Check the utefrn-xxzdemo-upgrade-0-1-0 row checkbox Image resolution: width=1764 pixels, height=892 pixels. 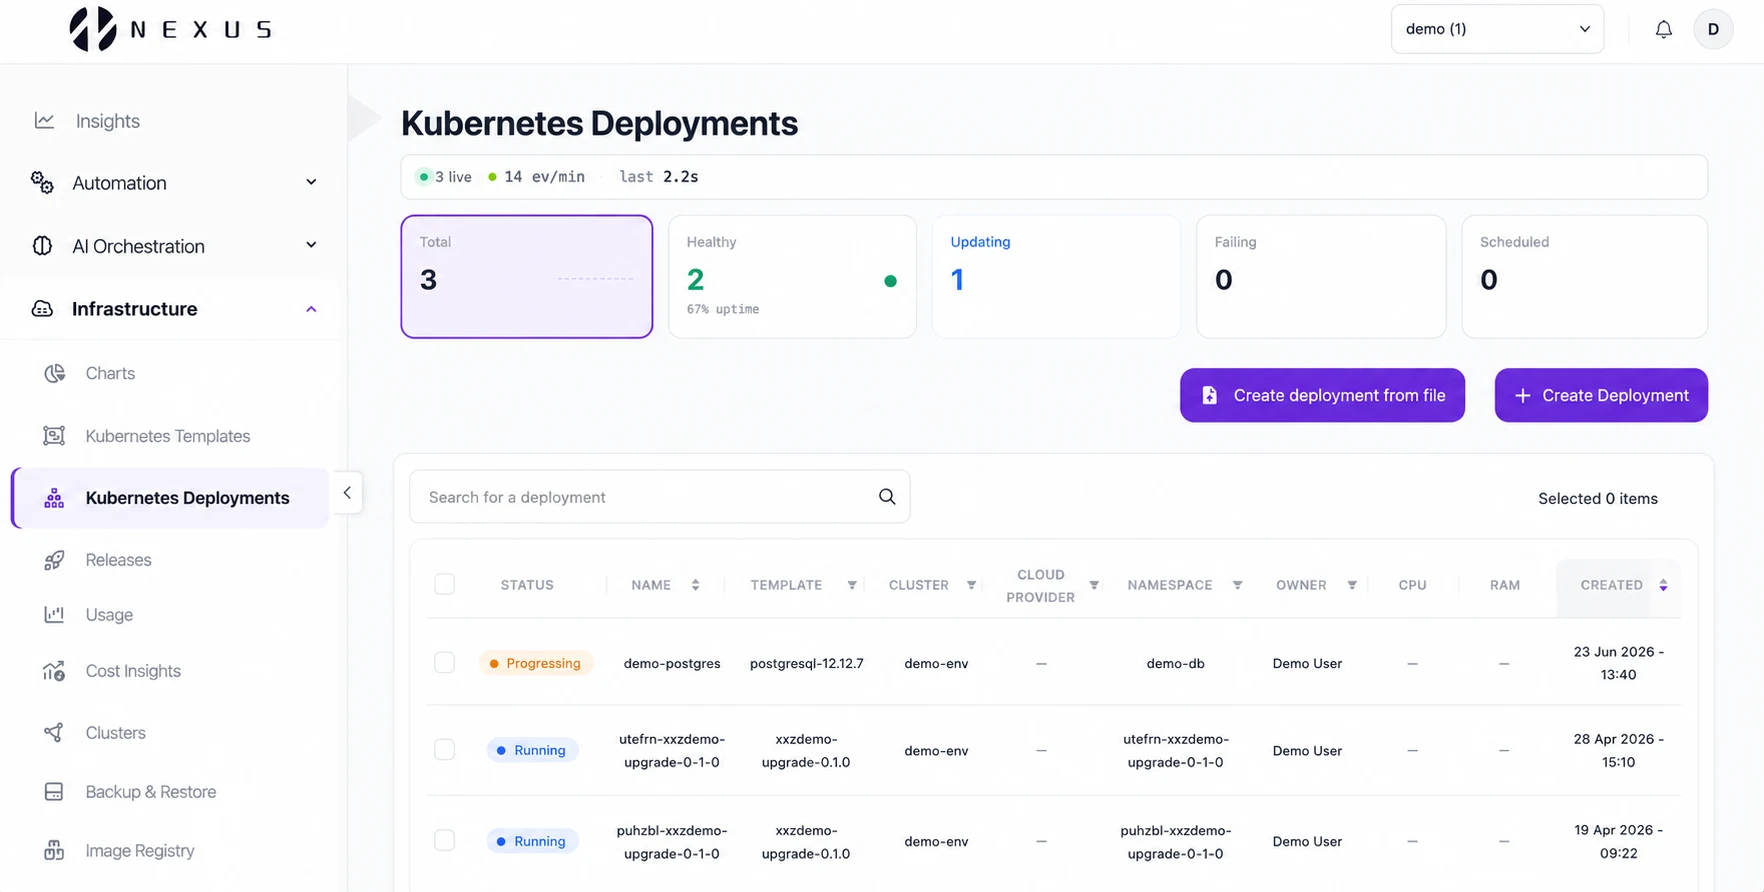click(x=445, y=750)
